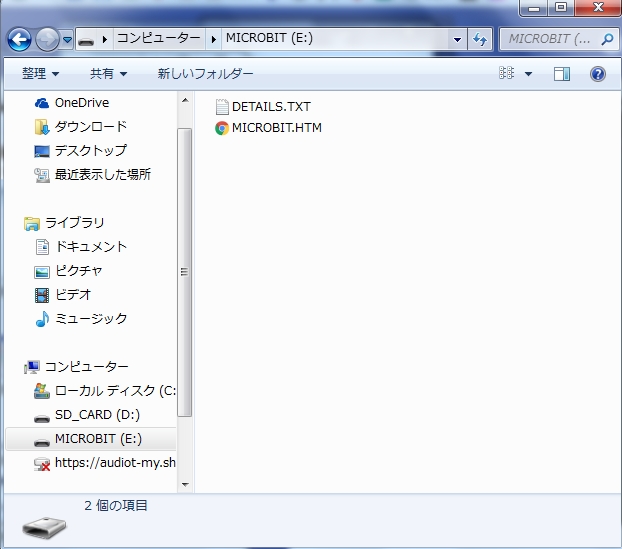
Task: Click the ビデオ film strip icon
Action: 42,295
